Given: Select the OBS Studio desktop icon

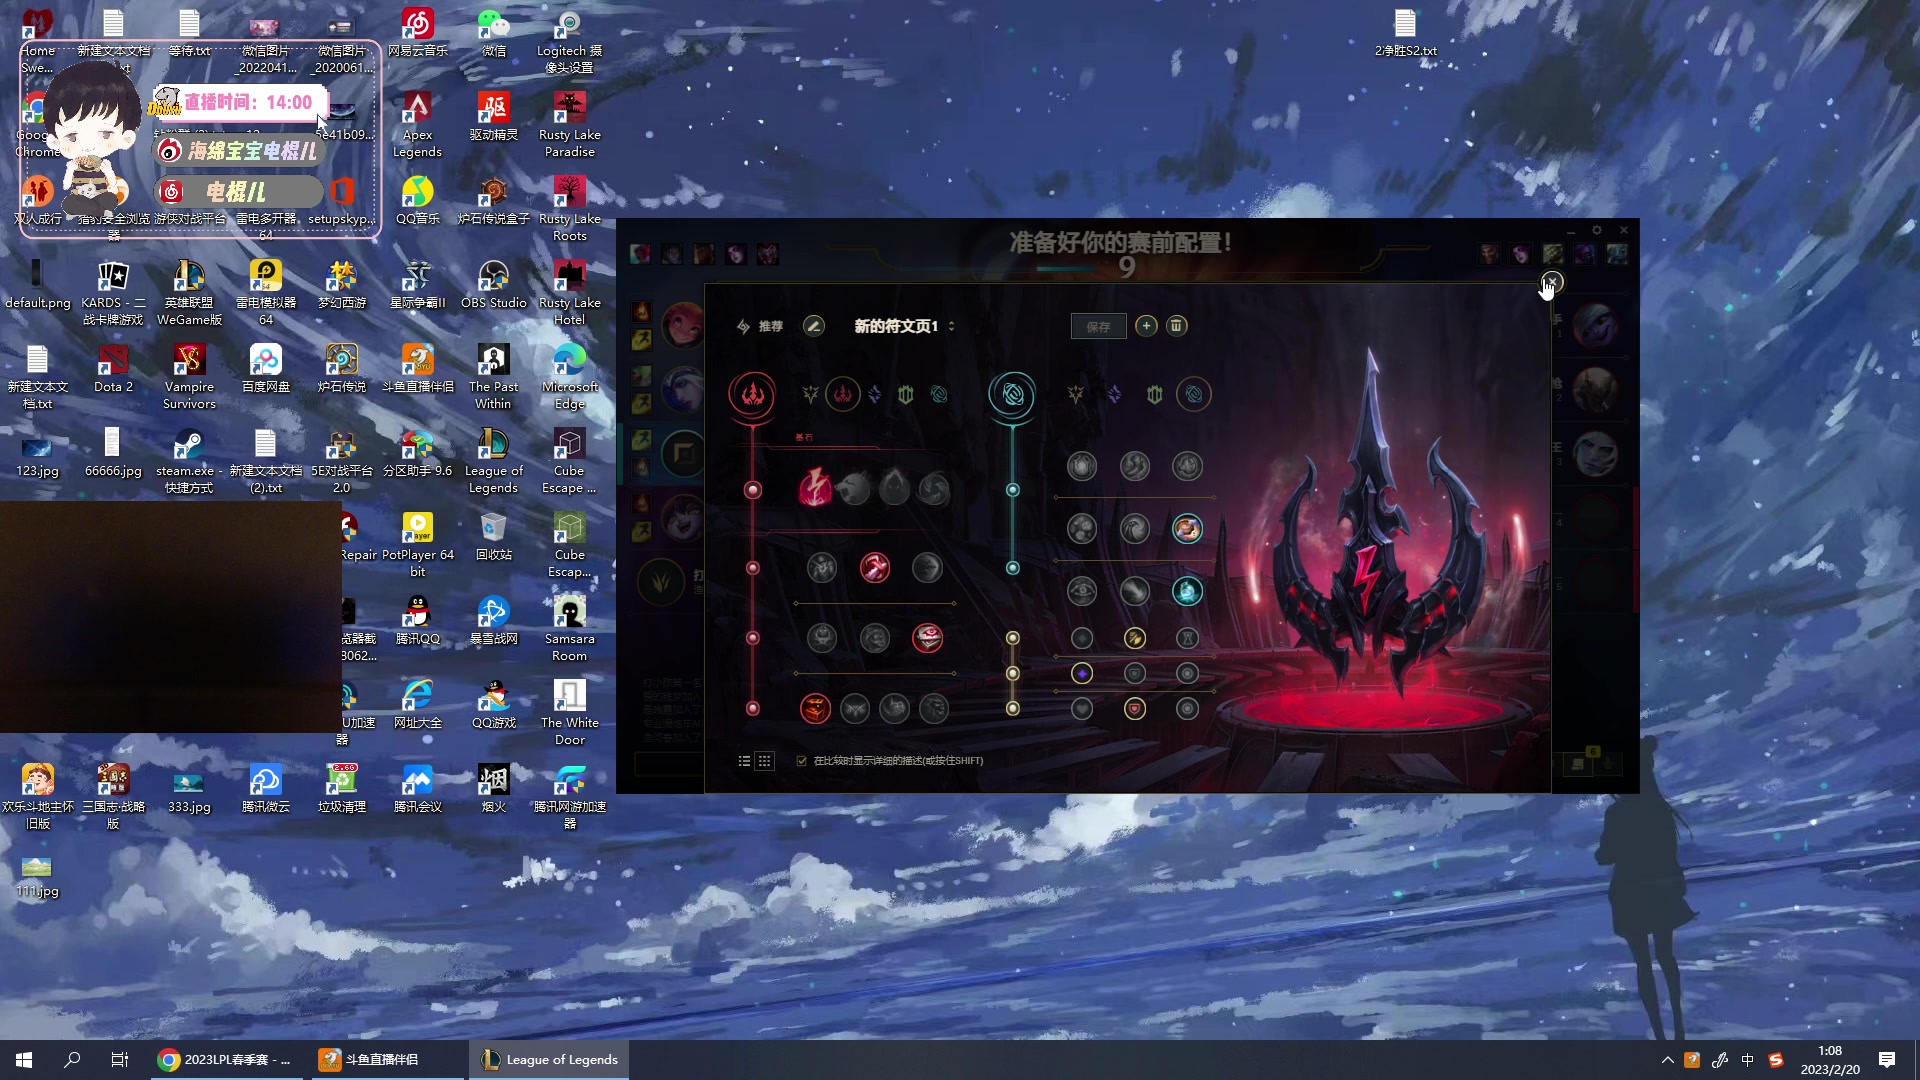Looking at the screenshot, I should click(494, 285).
